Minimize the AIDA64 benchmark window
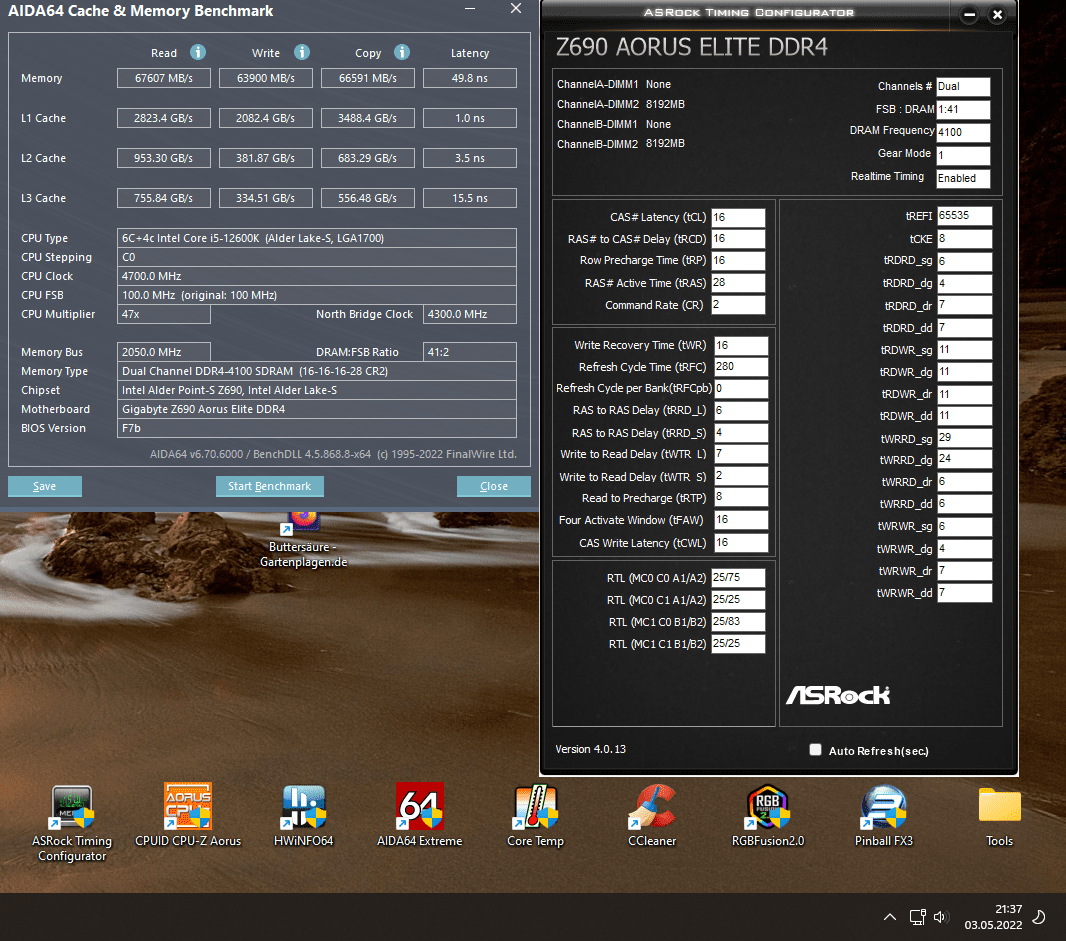This screenshot has width=1066, height=941. click(470, 9)
